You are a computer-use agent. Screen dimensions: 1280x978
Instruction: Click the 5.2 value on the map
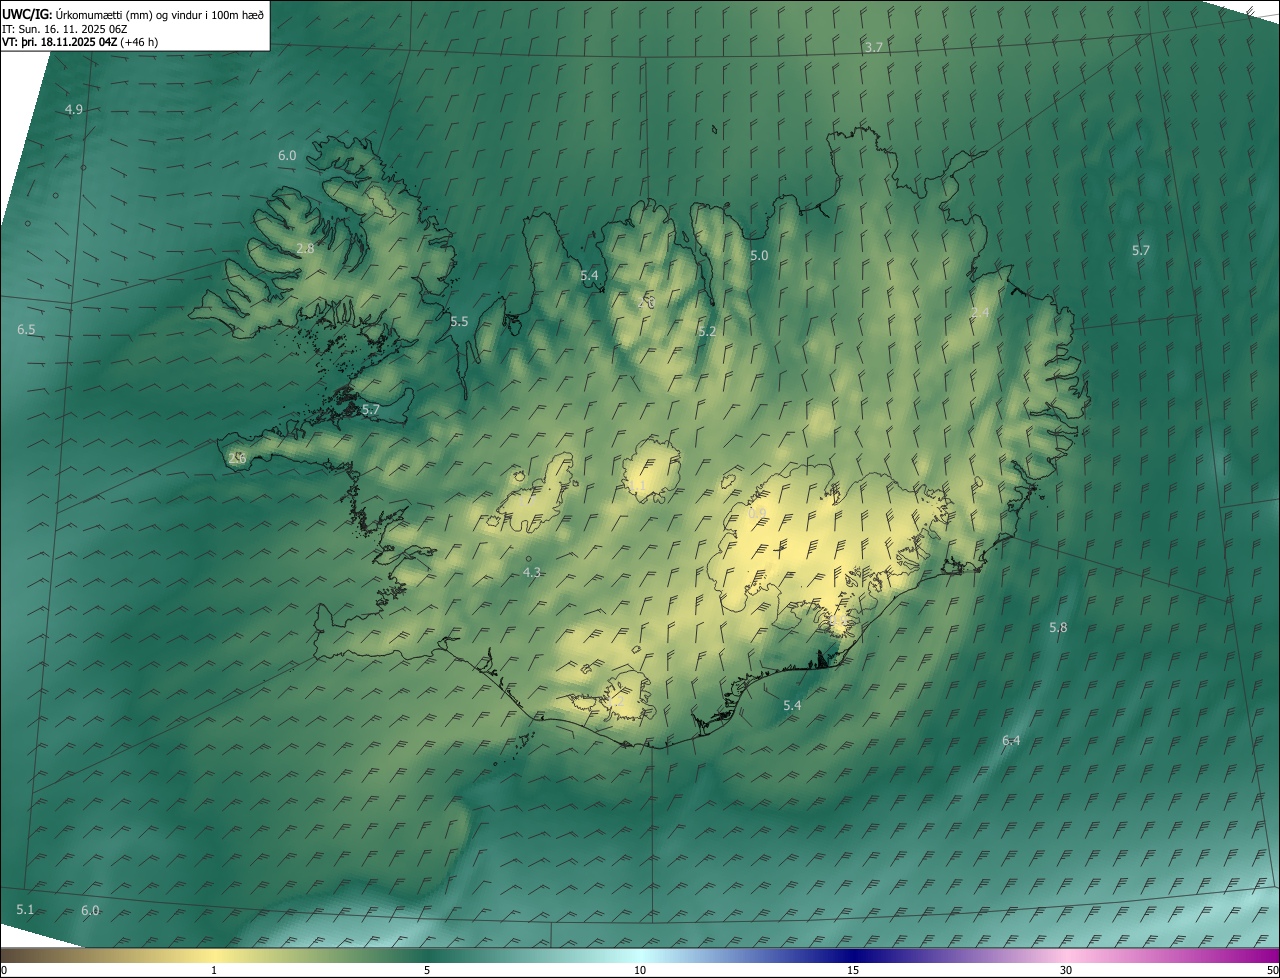coord(707,331)
